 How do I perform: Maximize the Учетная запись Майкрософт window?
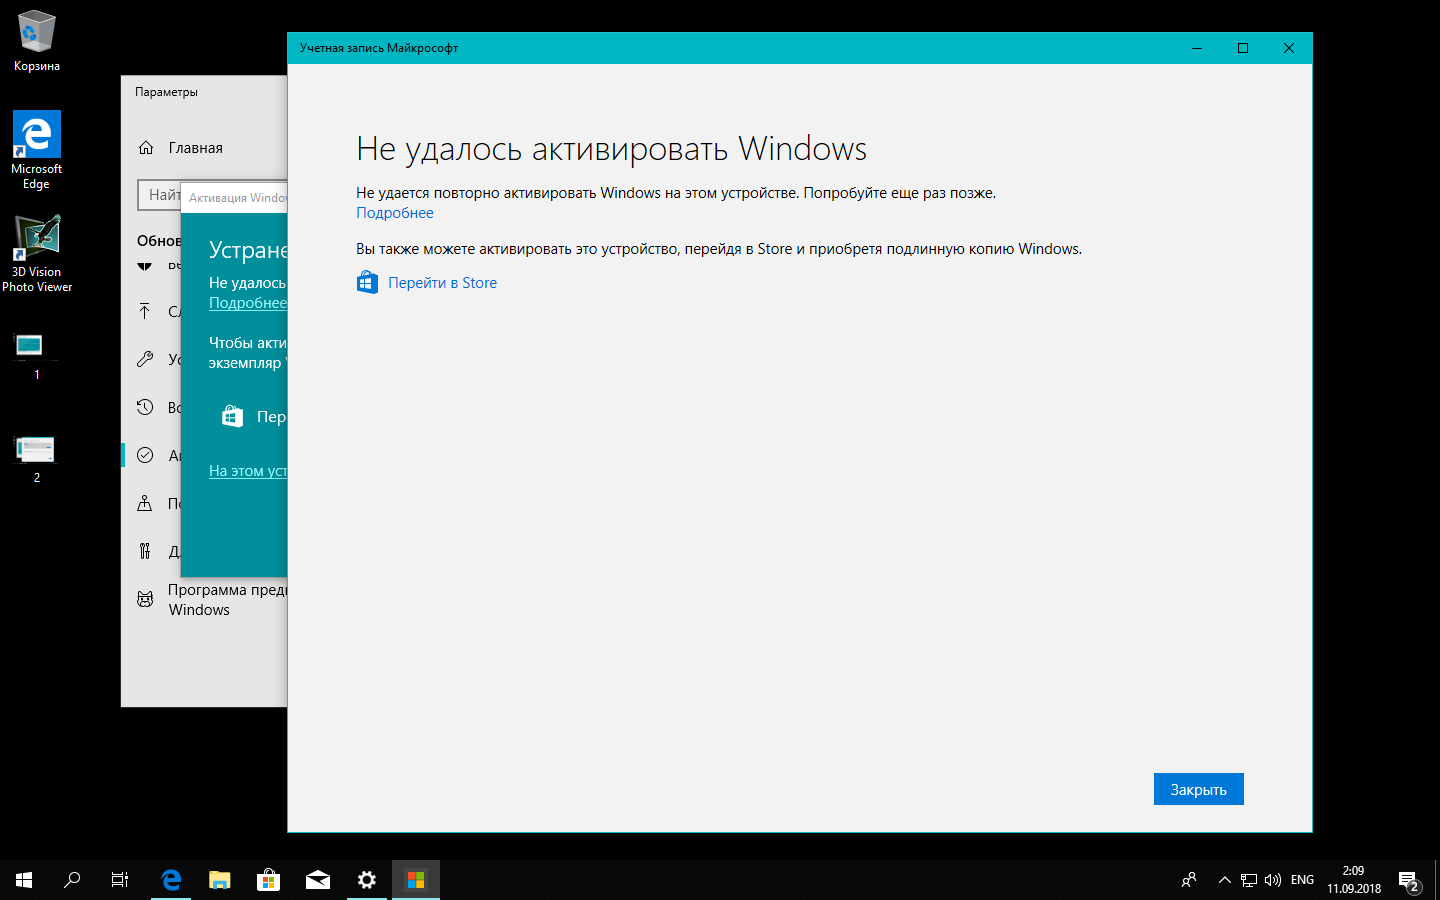tap(1243, 48)
